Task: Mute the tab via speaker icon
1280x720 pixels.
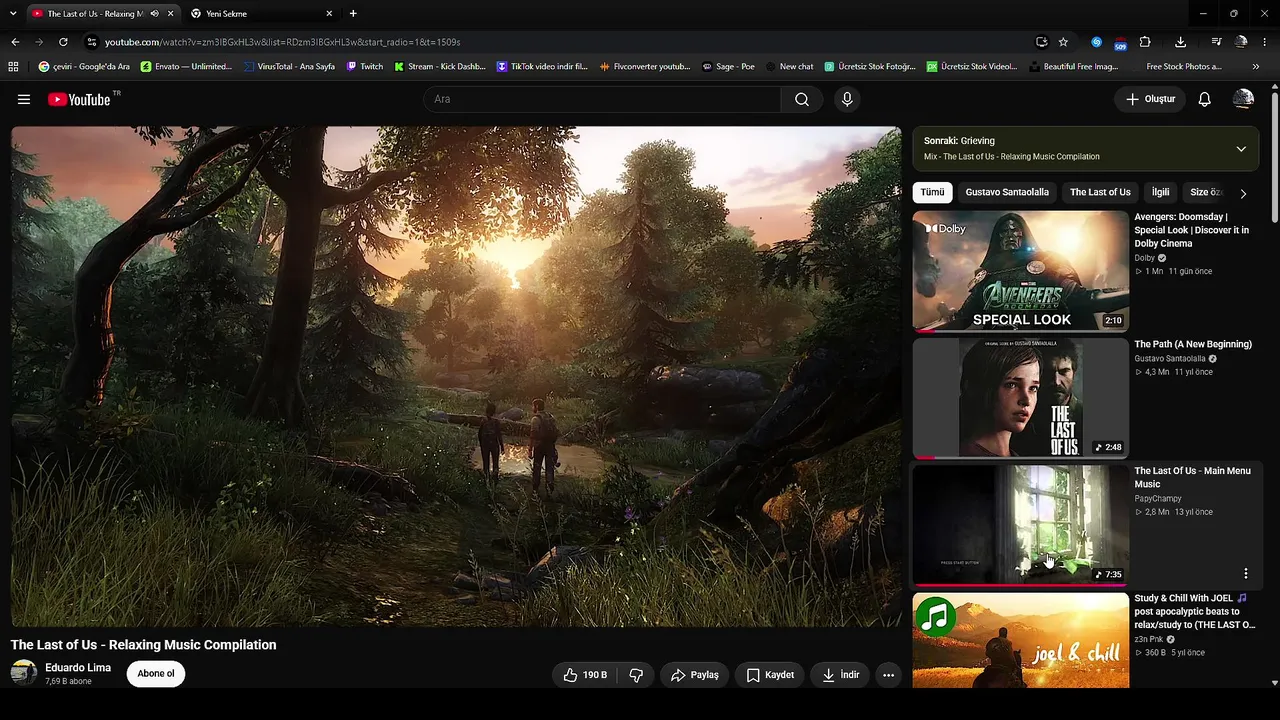Action: pyautogui.click(x=154, y=14)
